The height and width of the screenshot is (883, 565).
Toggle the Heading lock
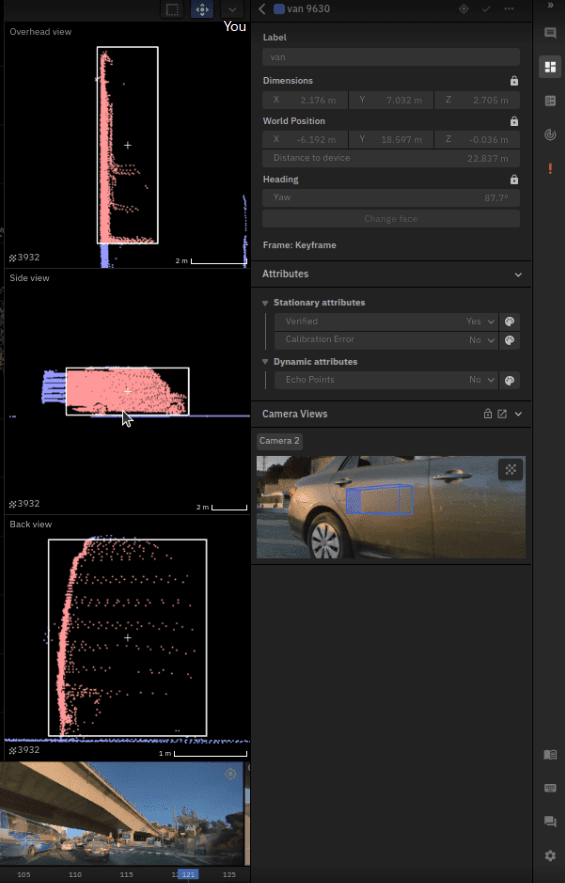coord(514,180)
